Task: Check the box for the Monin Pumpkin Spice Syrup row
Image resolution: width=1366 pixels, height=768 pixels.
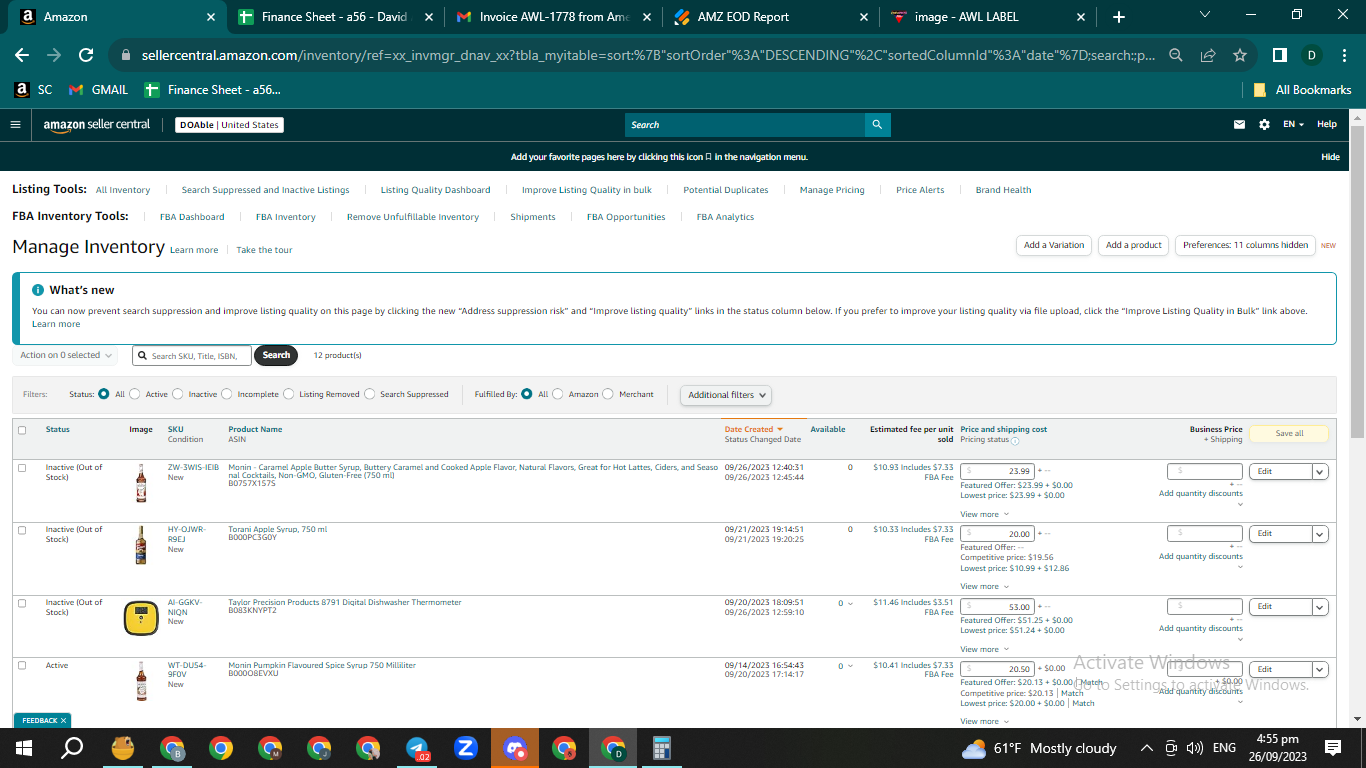Action: point(22,665)
